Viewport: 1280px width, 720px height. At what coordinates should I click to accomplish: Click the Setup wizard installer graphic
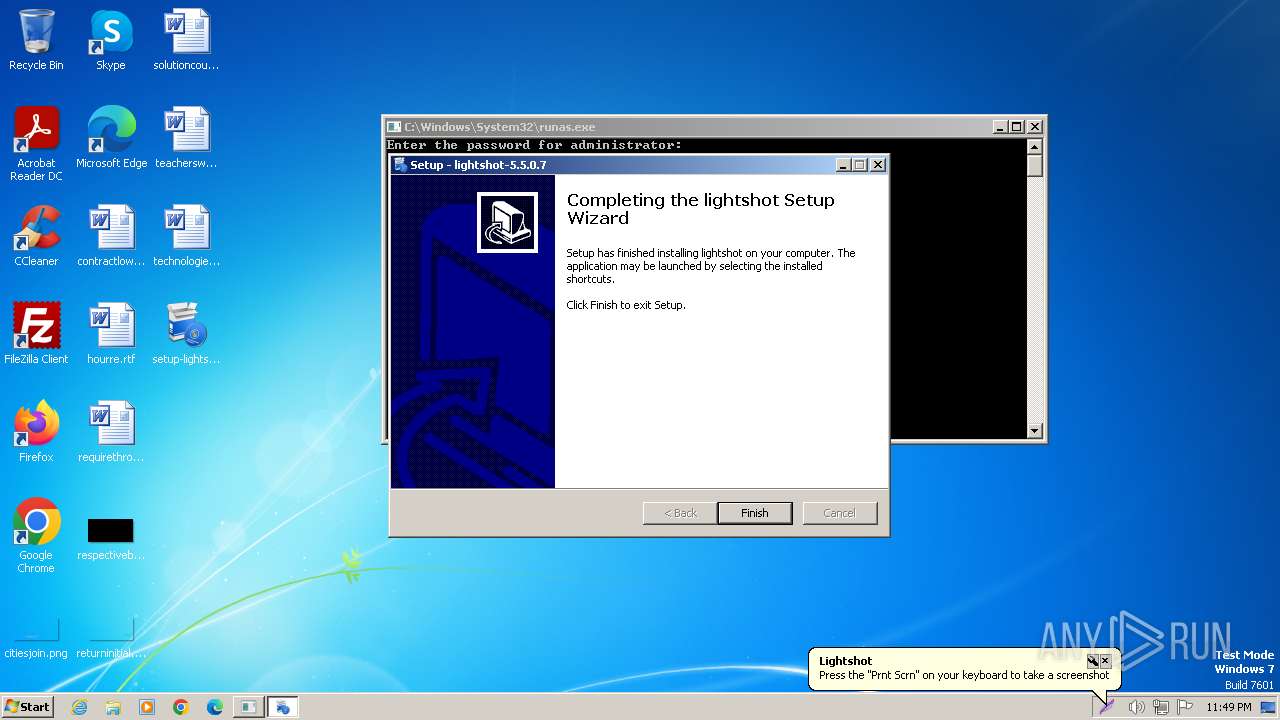click(507, 222)
